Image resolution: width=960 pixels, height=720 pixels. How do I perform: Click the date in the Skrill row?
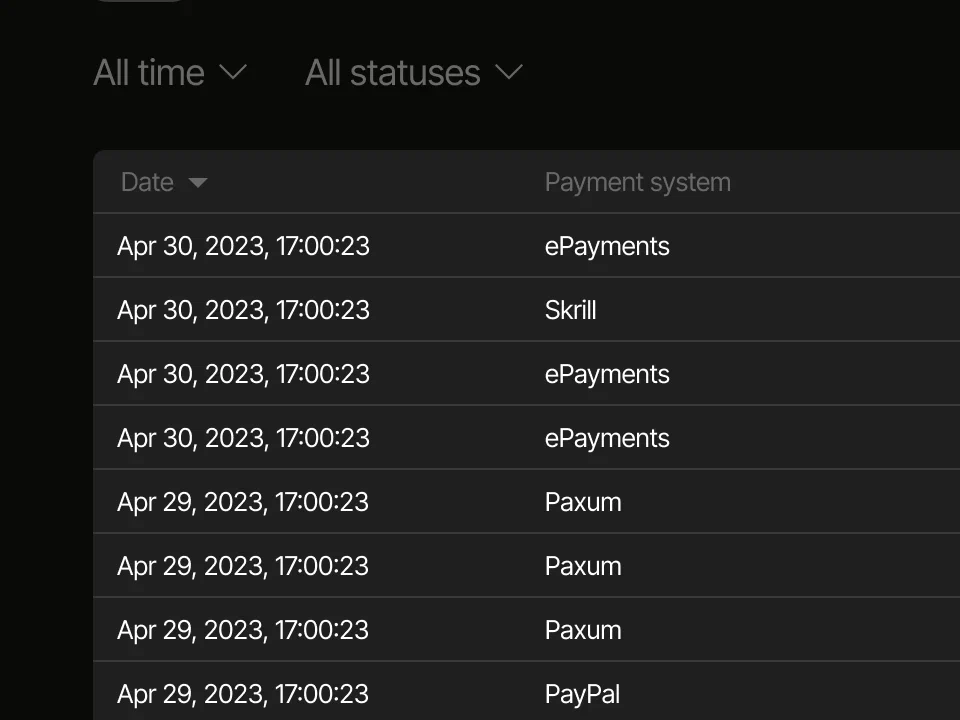[243, 310]
